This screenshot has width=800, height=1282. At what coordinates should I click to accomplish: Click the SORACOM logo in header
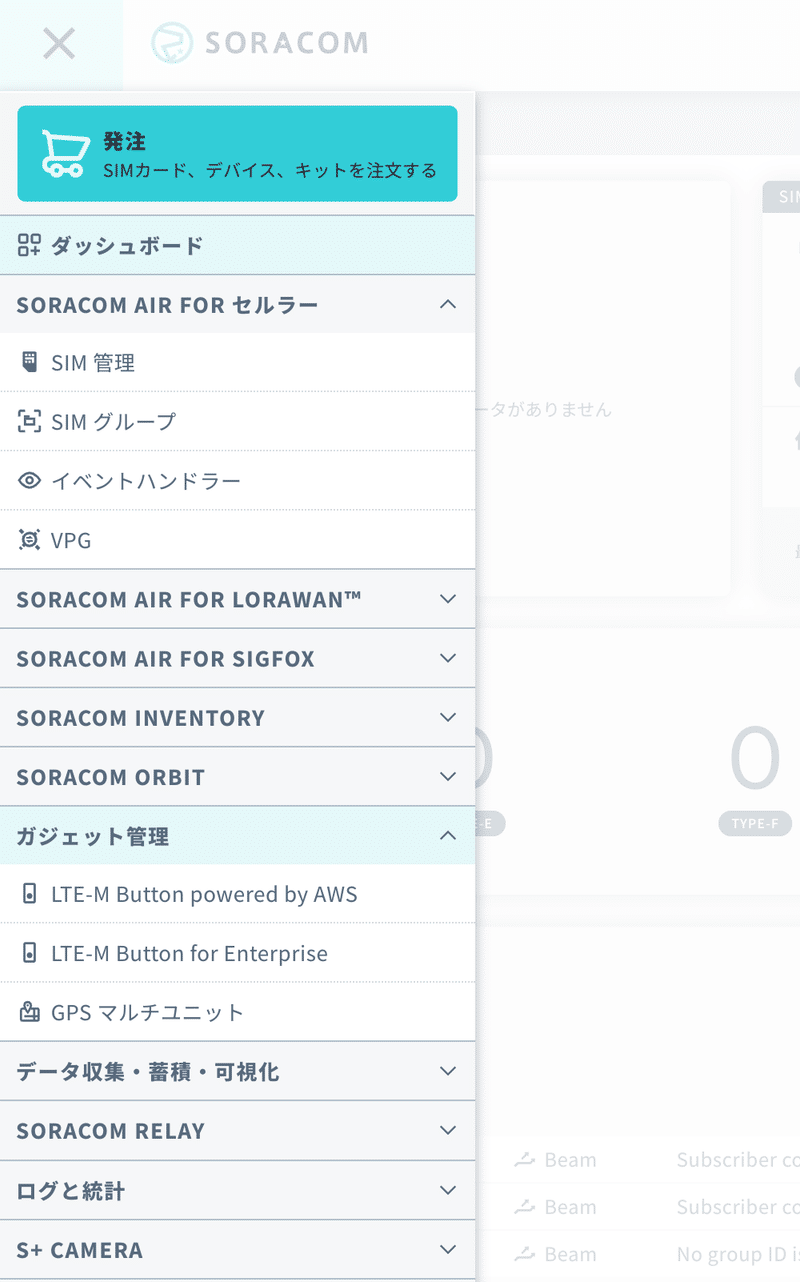[x=260, y=43]
